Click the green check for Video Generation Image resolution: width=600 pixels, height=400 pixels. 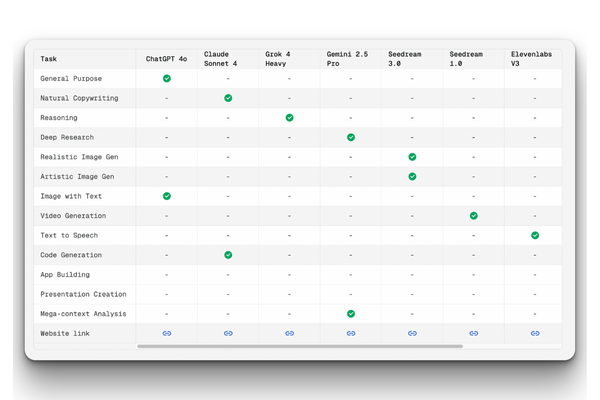click(x=474, y=216)
